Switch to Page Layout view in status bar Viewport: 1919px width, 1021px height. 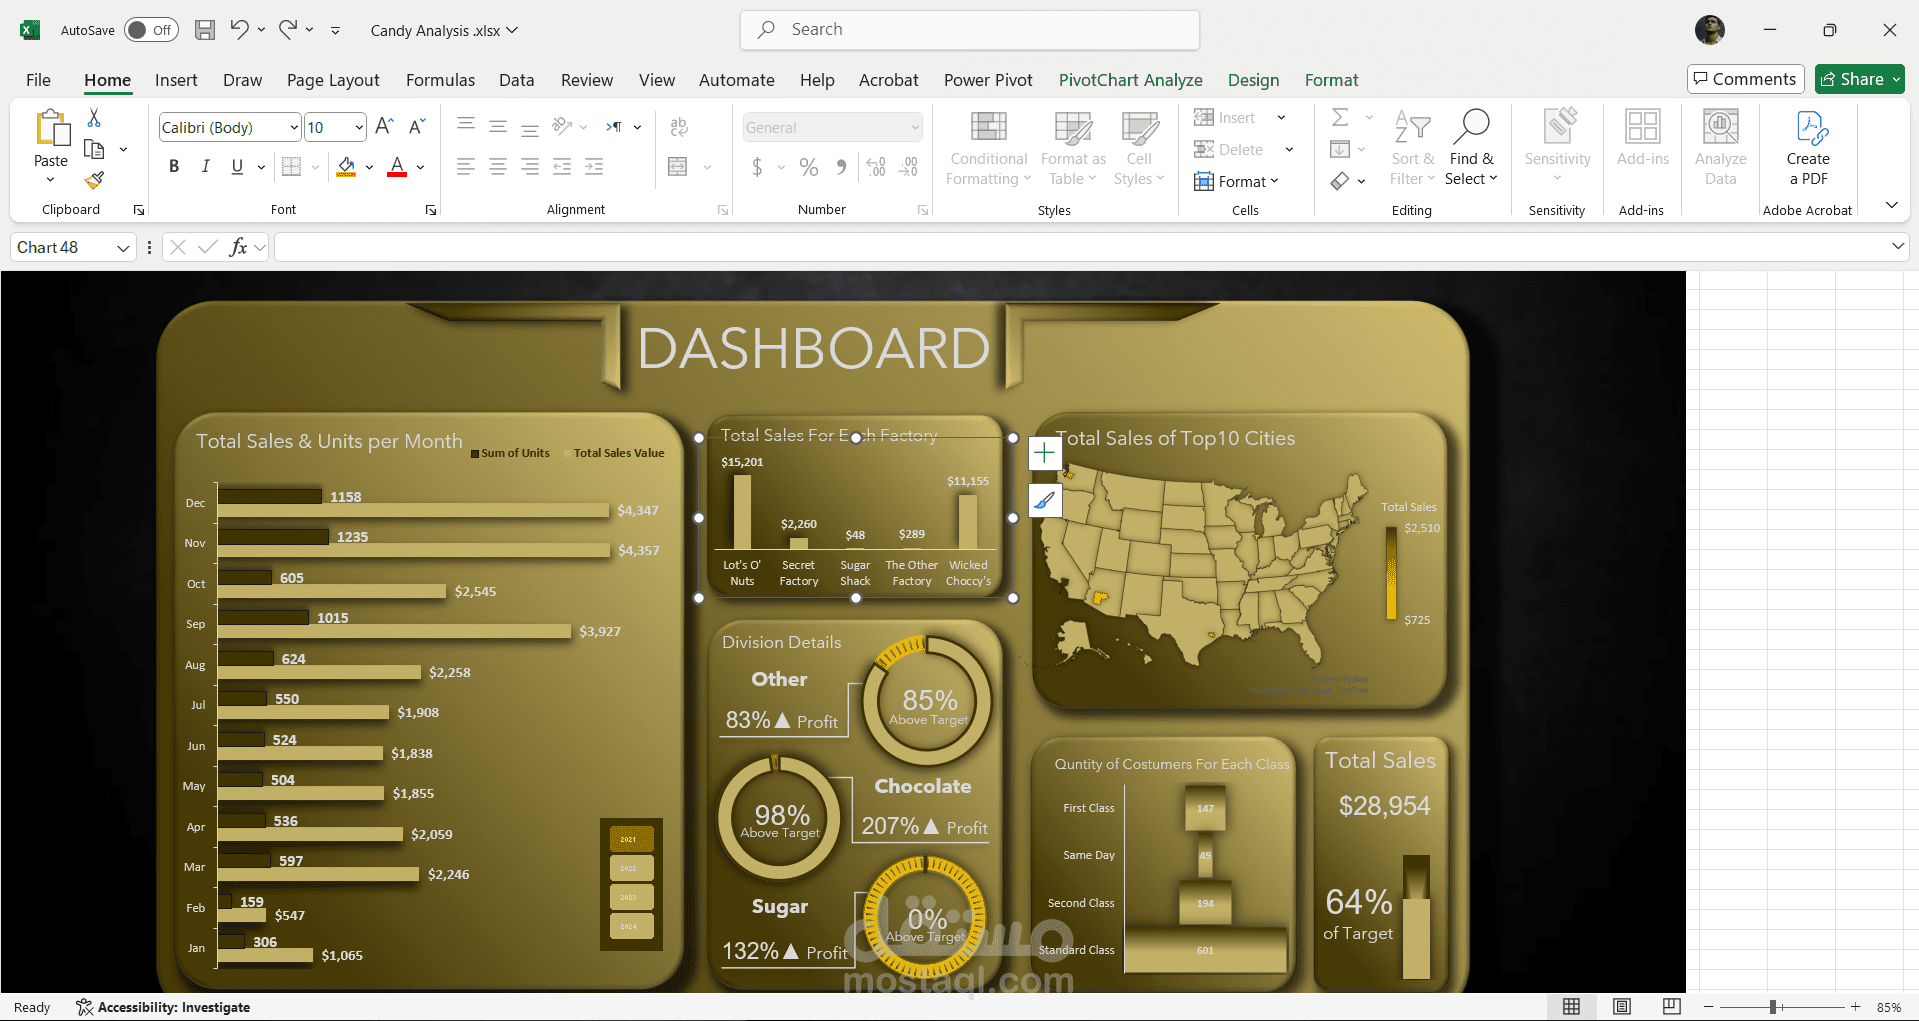click(1621, 1007)
